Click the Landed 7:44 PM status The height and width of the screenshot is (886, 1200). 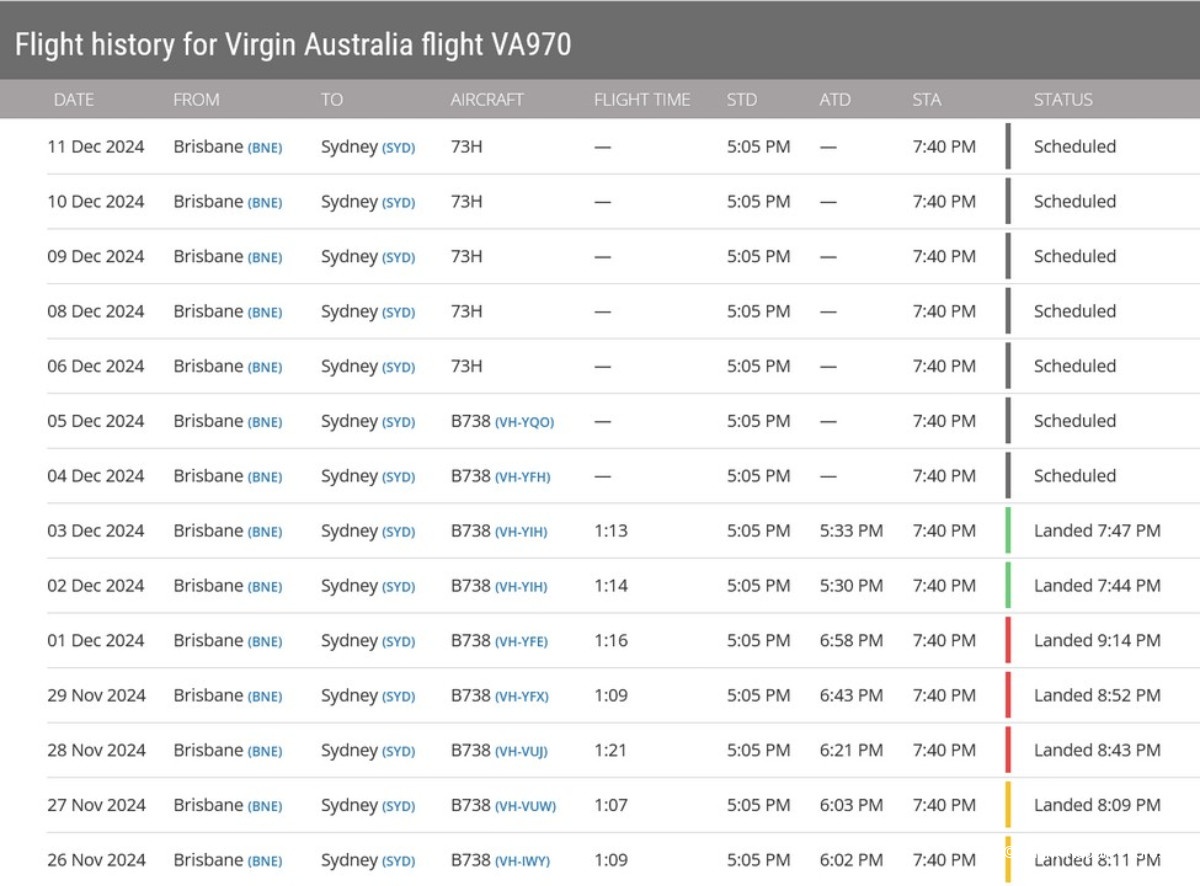1097,586
